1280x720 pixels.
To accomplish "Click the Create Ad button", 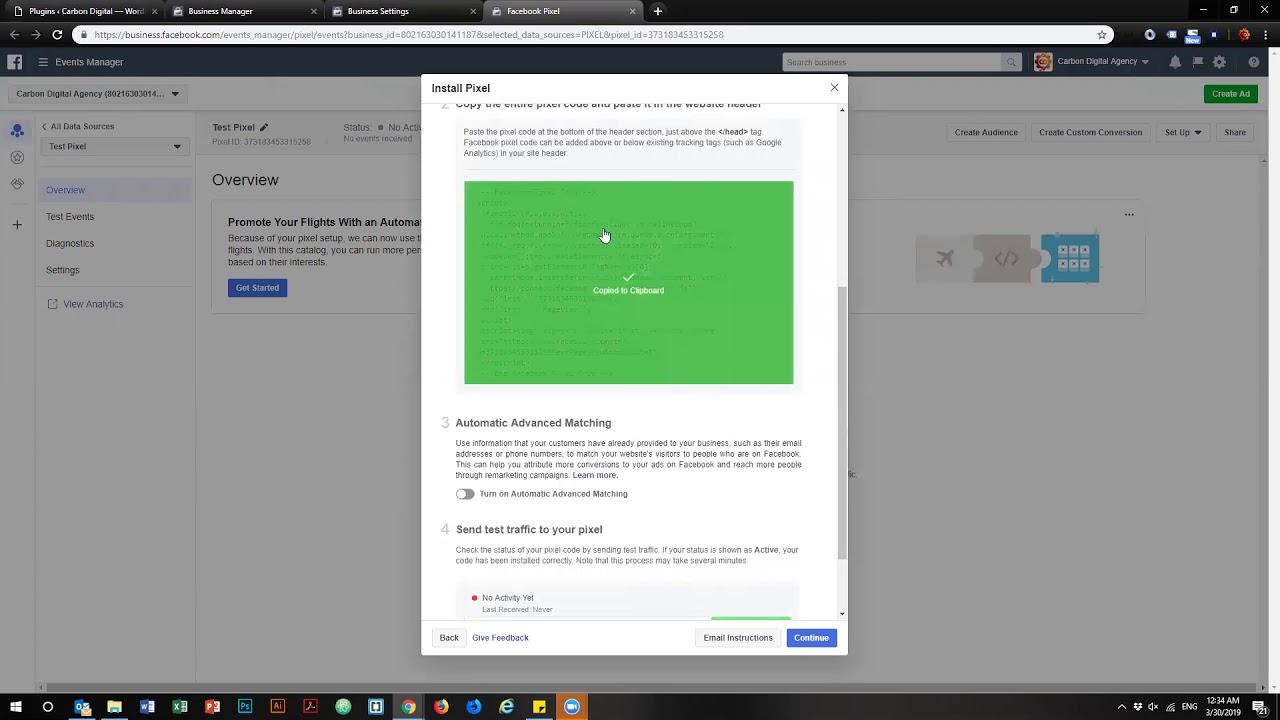I will pos(1230,94).
